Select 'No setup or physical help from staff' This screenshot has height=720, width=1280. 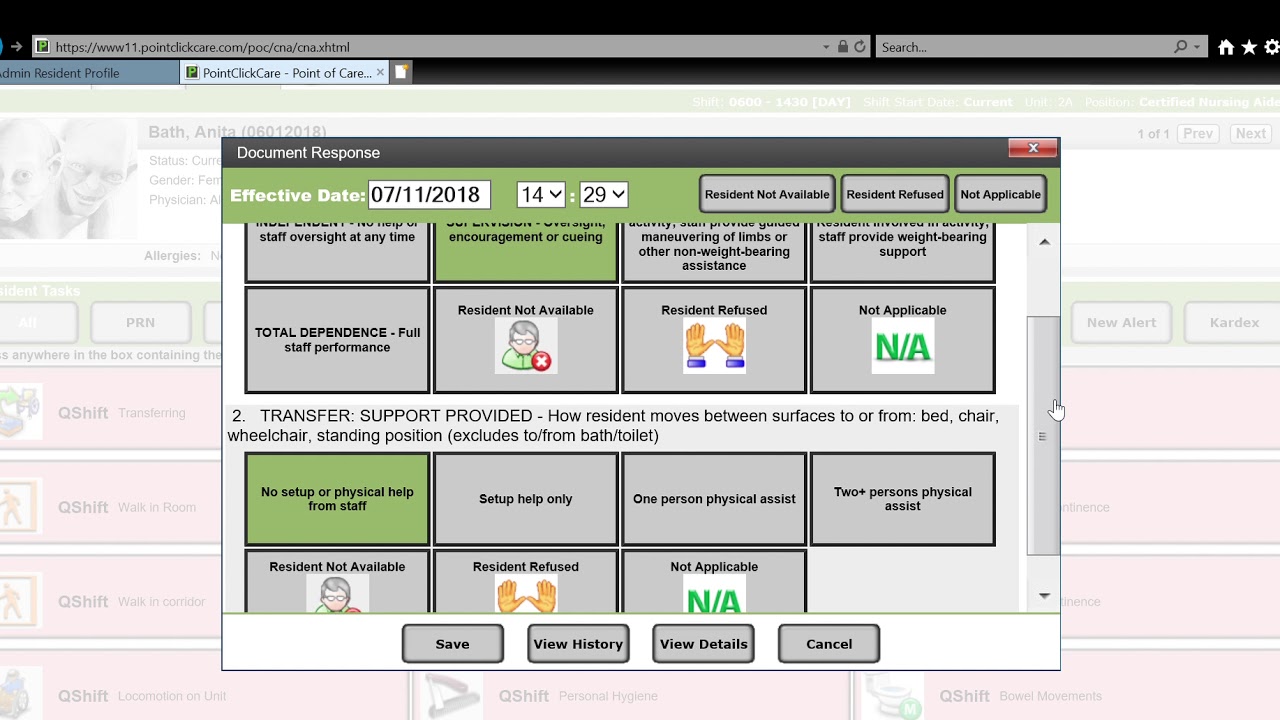pos(337,499)
